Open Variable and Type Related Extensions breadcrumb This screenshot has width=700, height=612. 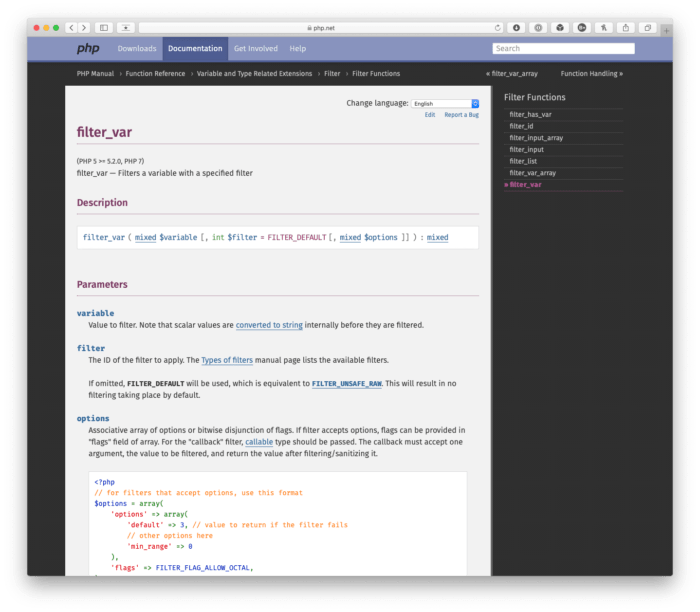(254, 74)
